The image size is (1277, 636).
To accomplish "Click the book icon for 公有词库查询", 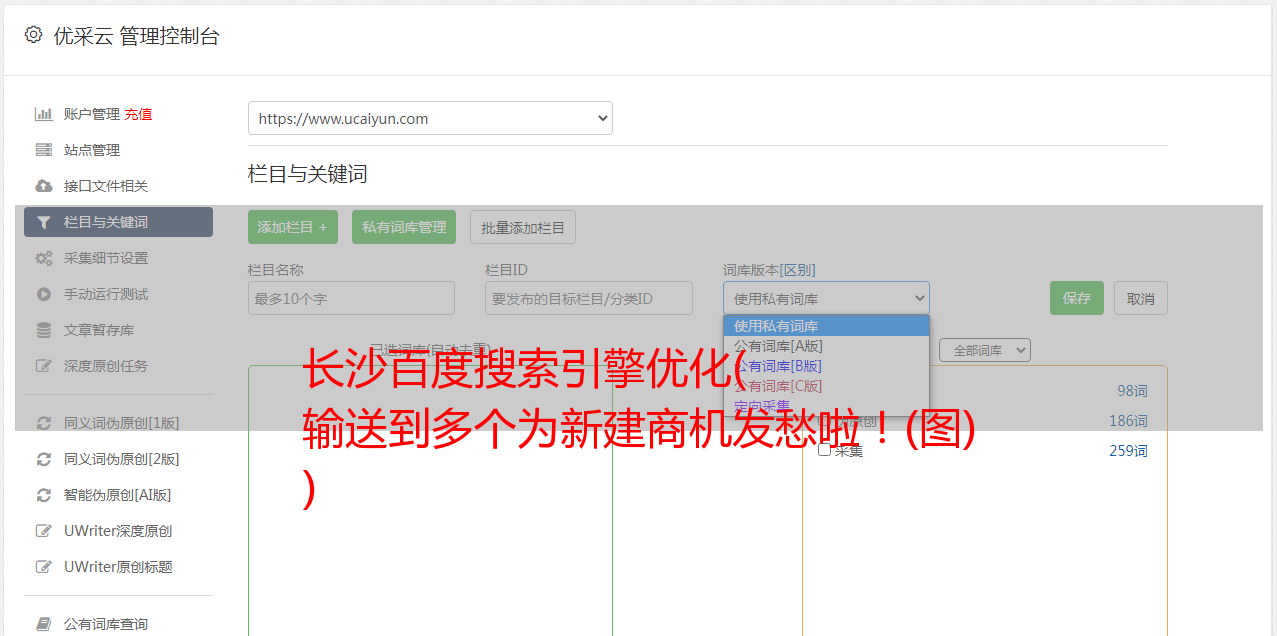I will pyautogui.click(x=43, y=624).
